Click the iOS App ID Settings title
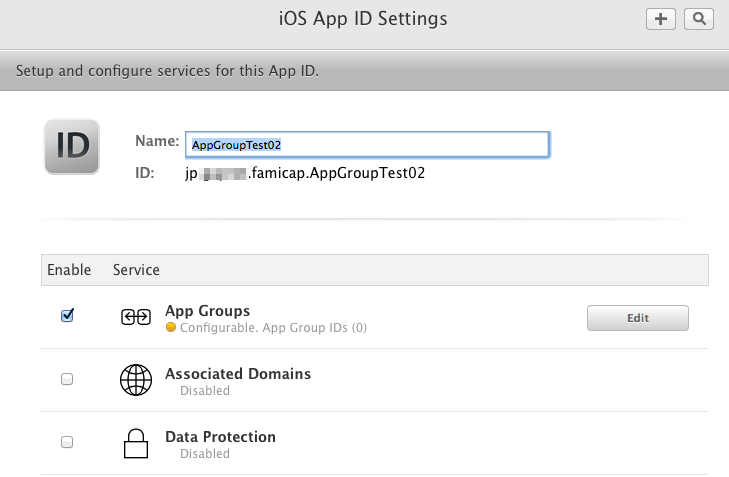 coord(363,19)
